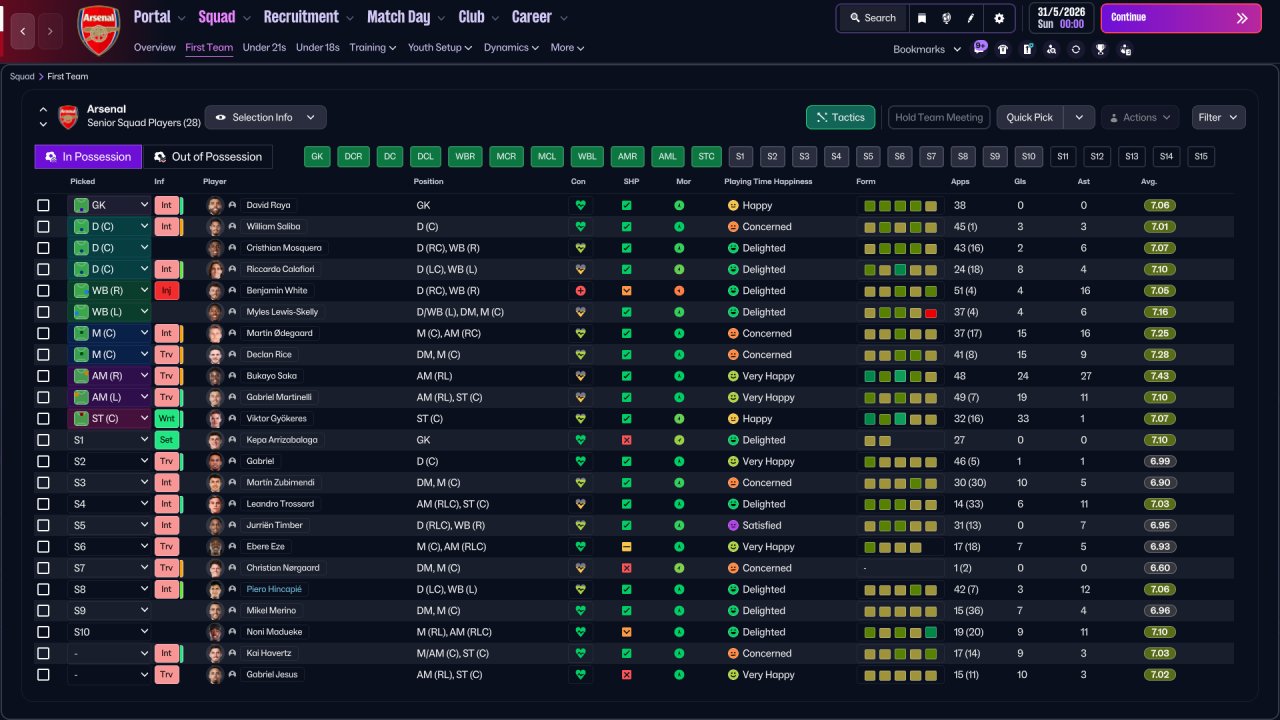This screenshot has height=720, width=1280.
Task: Check the box next to Martin Ødegaard
Action: pyautogui.click(x=43, y=333)
